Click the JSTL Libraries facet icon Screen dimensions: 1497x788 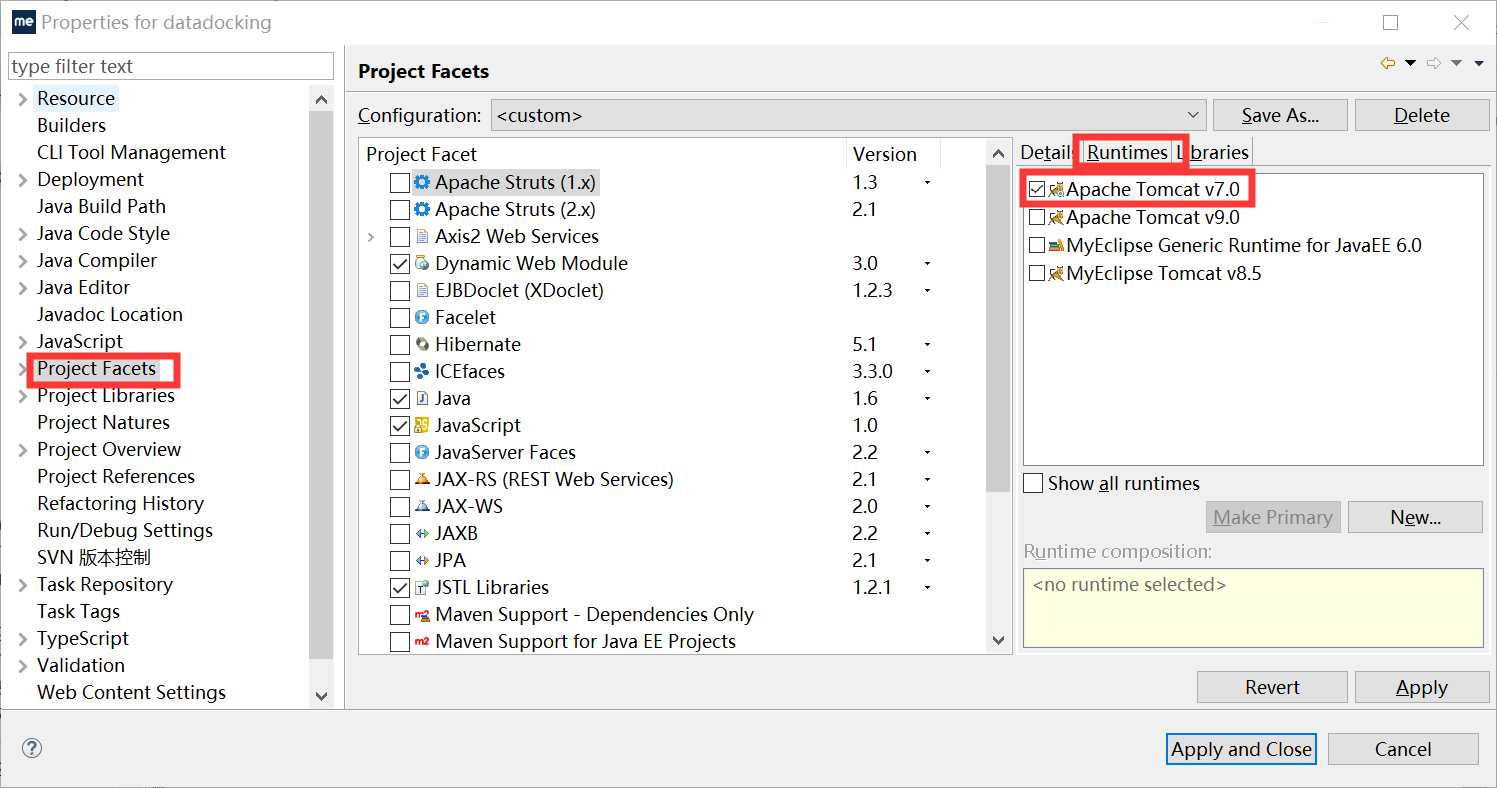click(422, 587)
